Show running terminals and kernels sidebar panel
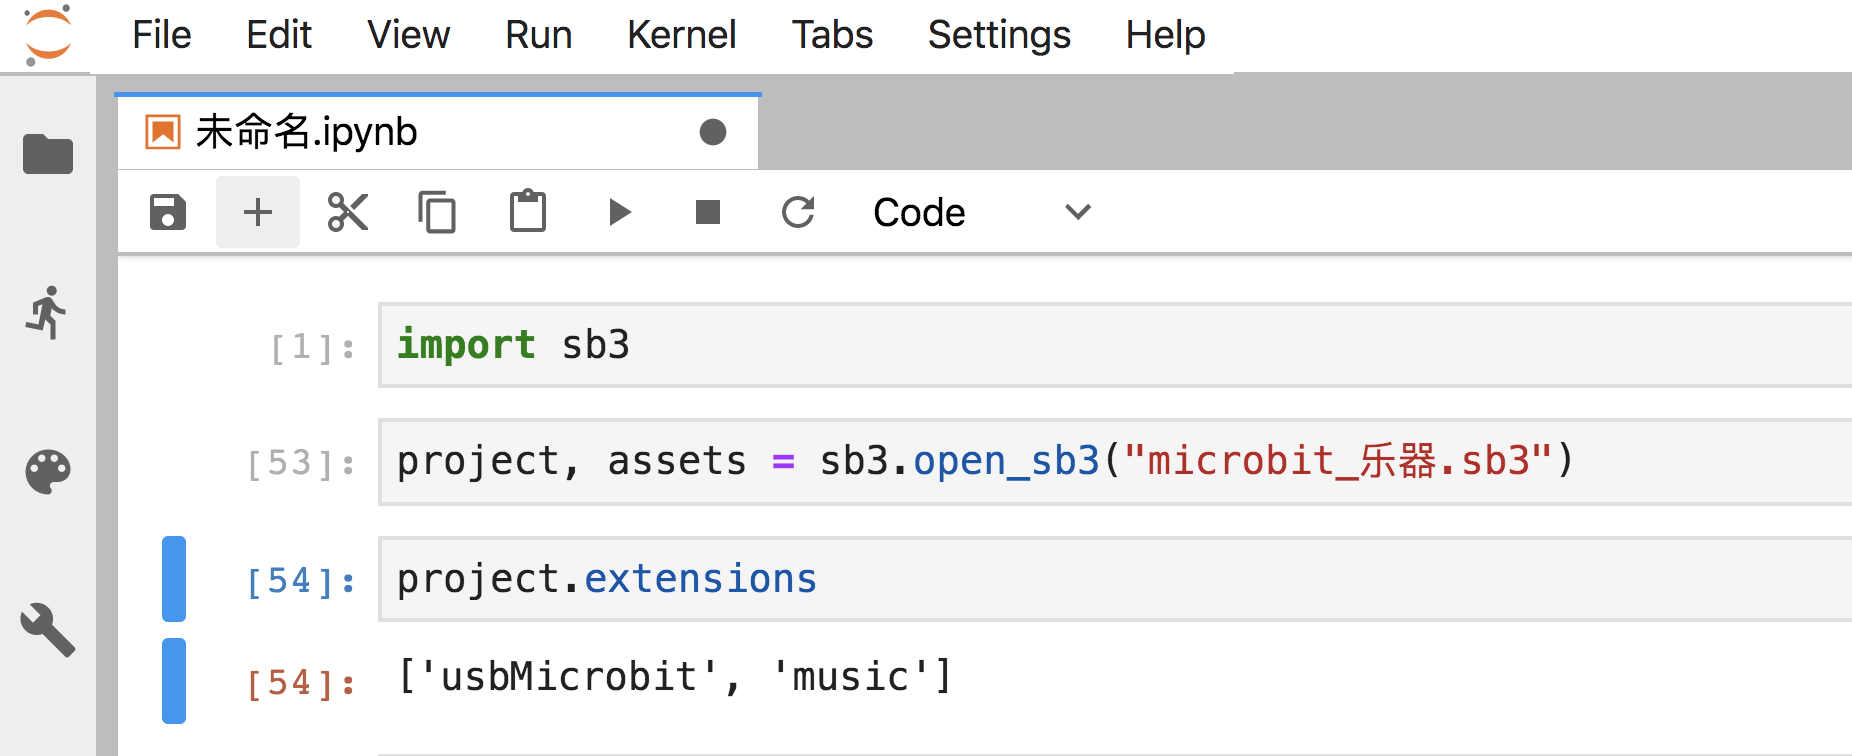 tap(47, 313)
